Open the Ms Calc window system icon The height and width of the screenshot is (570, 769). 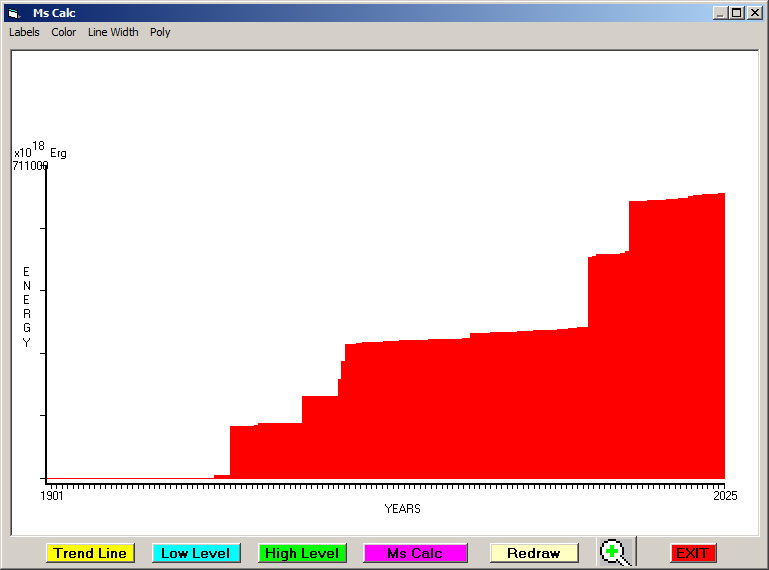coord(14,13)
